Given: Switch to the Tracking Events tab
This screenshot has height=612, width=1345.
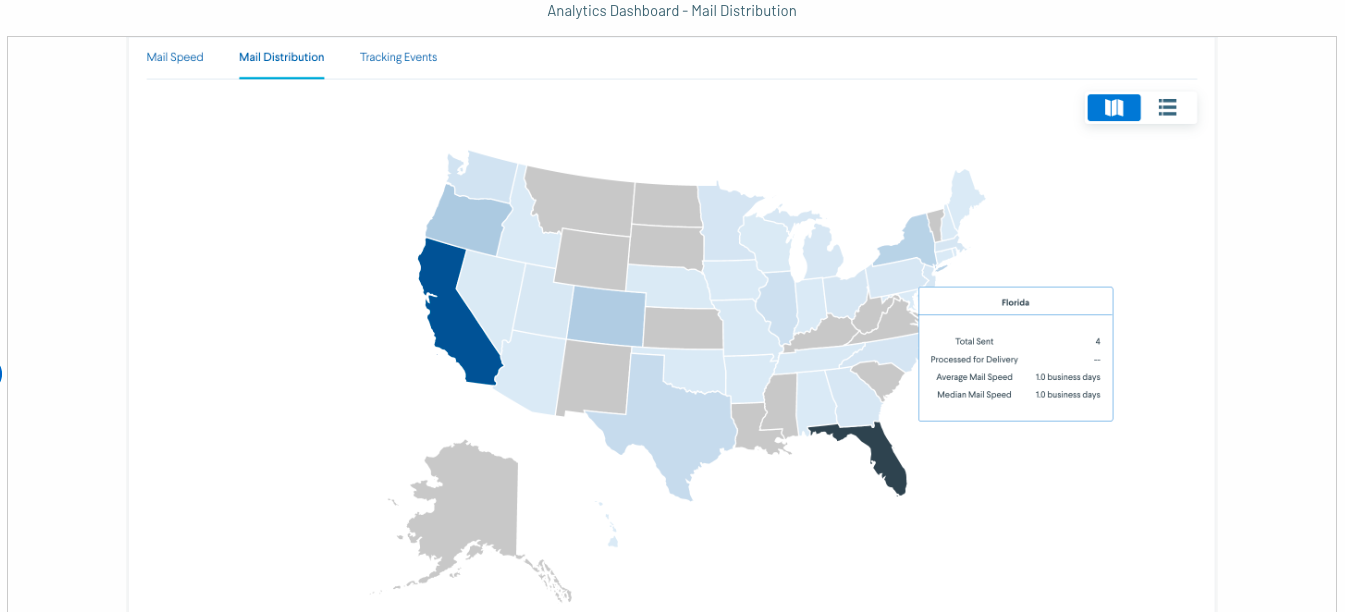Looking at the screenshot, I should point(398,57).
